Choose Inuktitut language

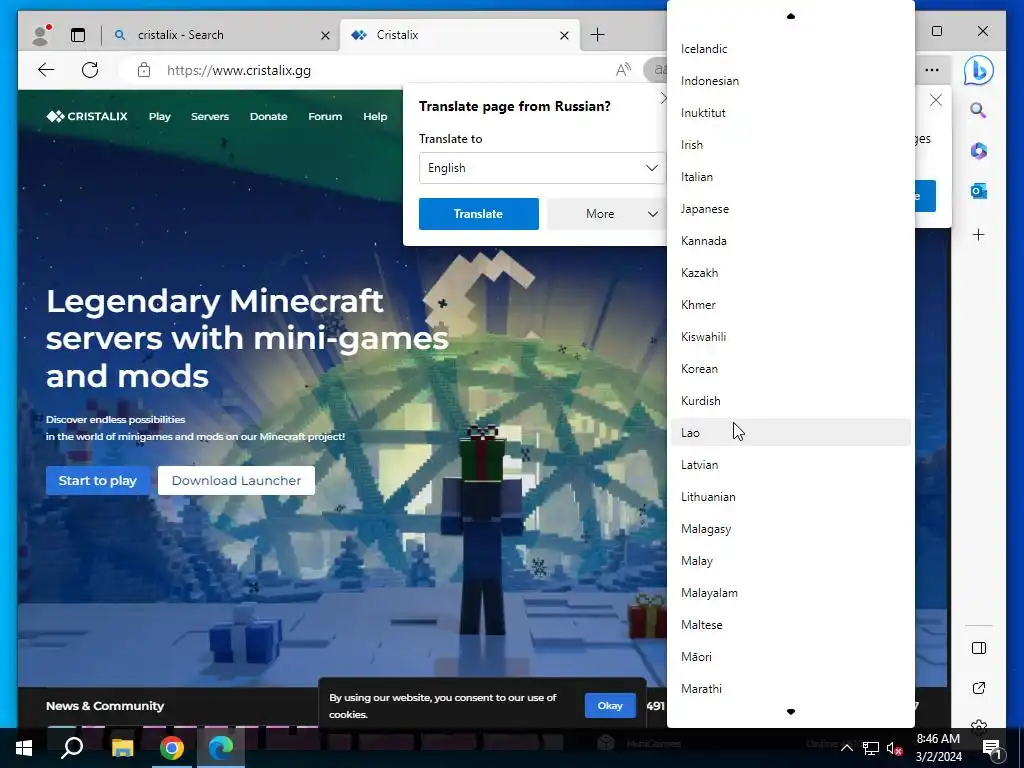pyautogui.click(x=791, y=113)
